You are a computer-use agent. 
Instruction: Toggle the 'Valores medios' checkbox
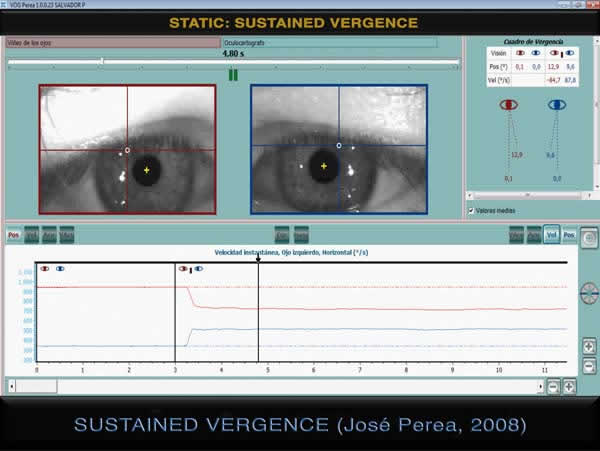pos(471,211)
